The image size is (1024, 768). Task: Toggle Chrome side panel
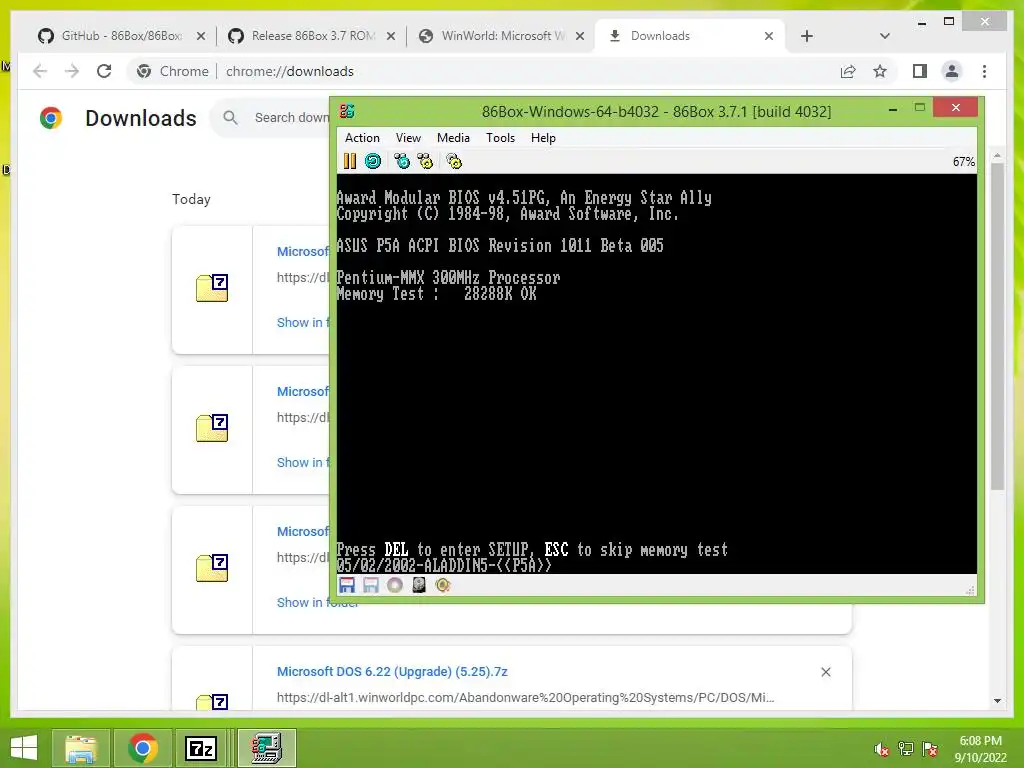pyautogui.click(x=920, y=71)
